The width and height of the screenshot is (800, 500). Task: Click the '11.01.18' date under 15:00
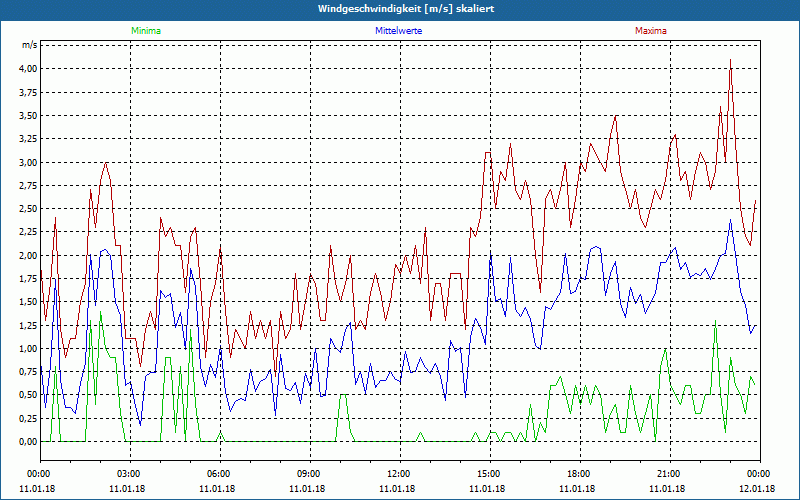click(487, 488)
